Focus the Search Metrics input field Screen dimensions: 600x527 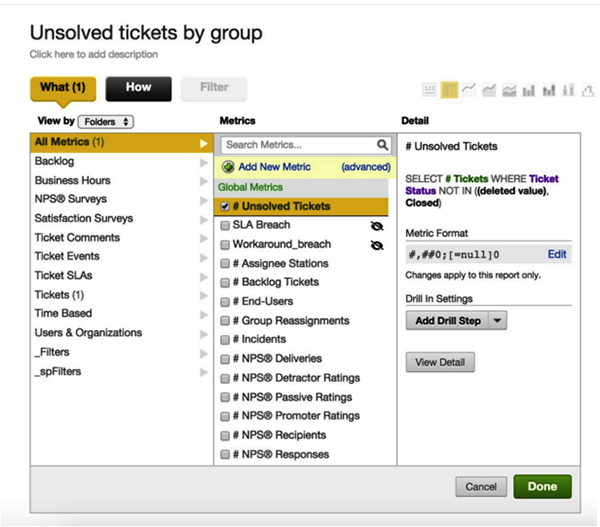click(298, 145)
